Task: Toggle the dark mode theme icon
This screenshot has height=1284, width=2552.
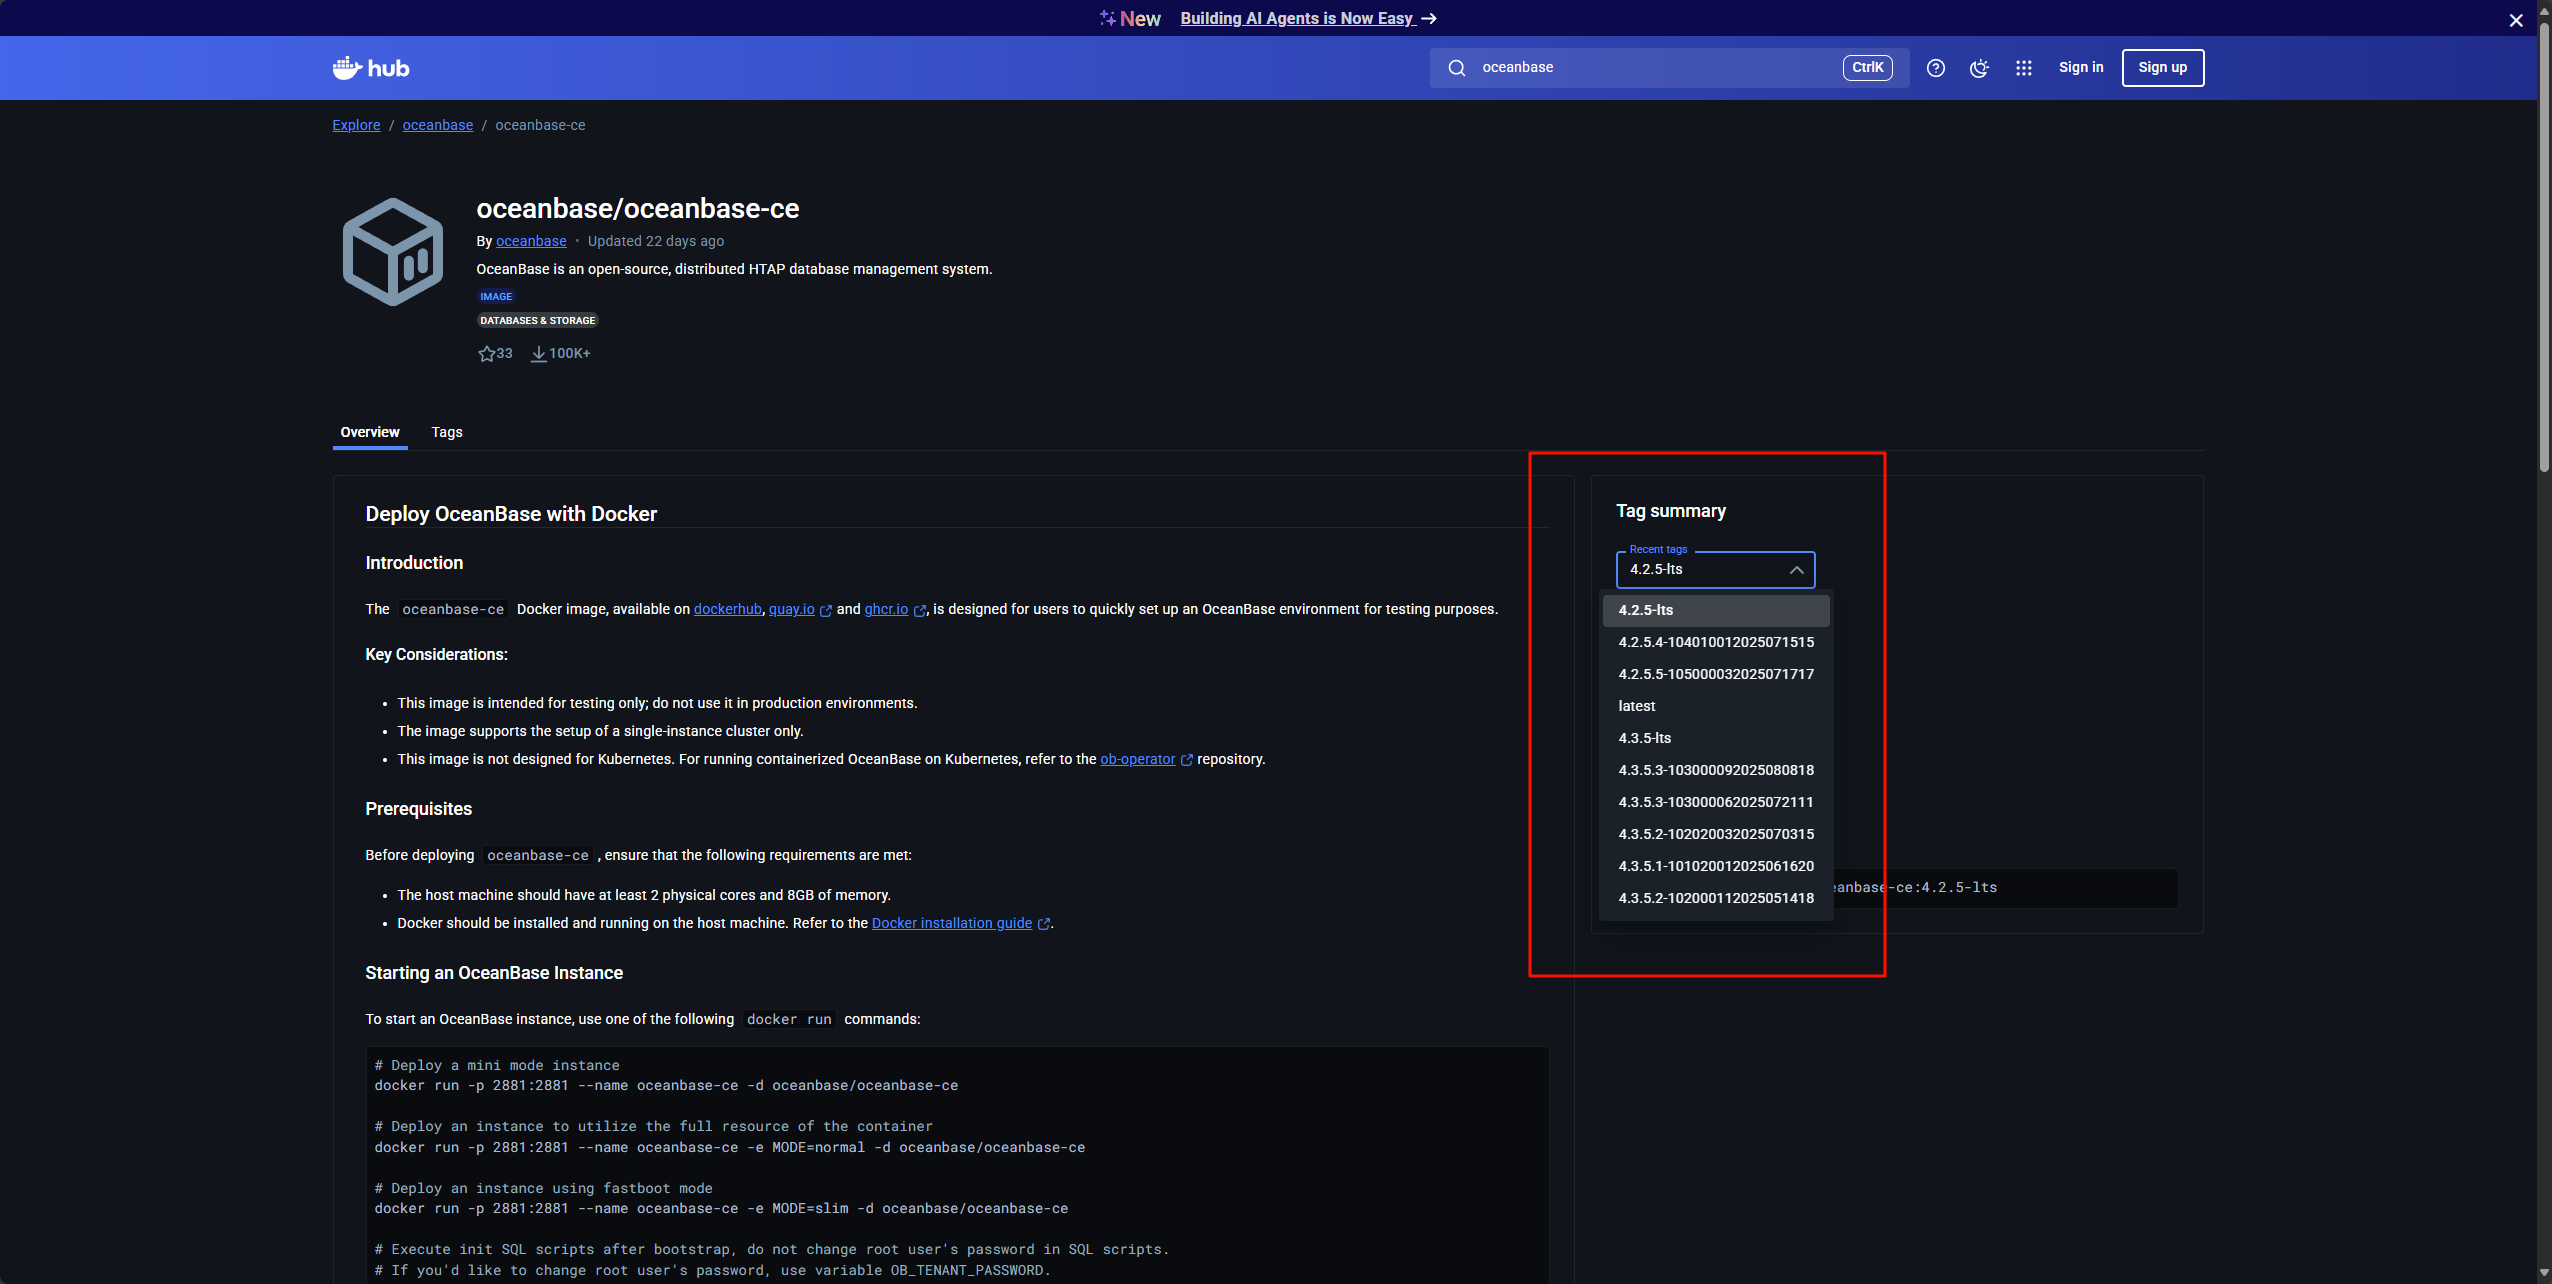Action: 1979,68
